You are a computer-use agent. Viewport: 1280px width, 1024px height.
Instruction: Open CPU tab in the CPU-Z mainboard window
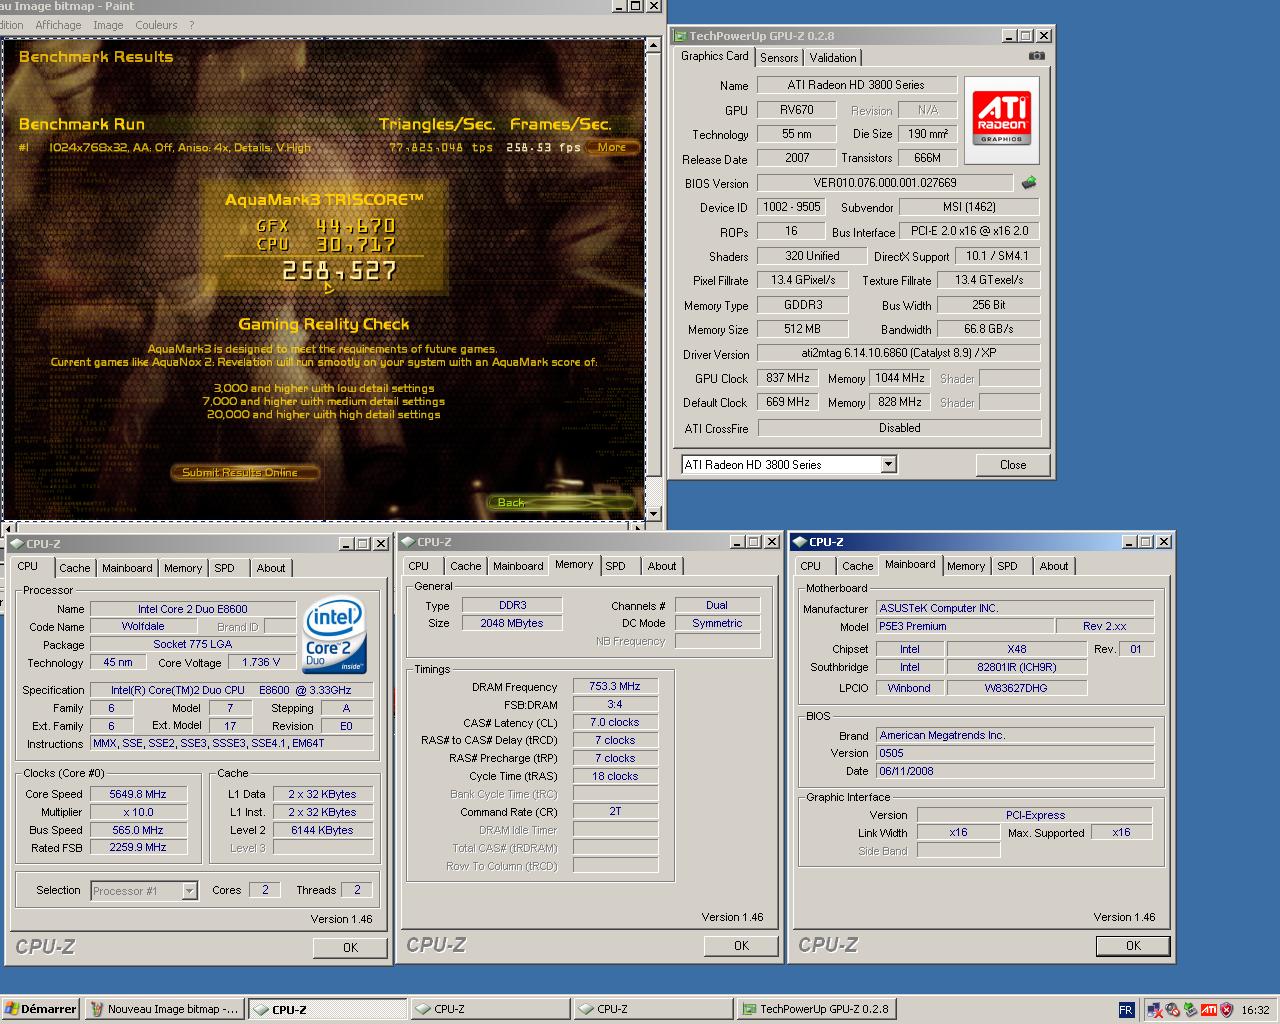pyautogui.click(x=810, y=566)
